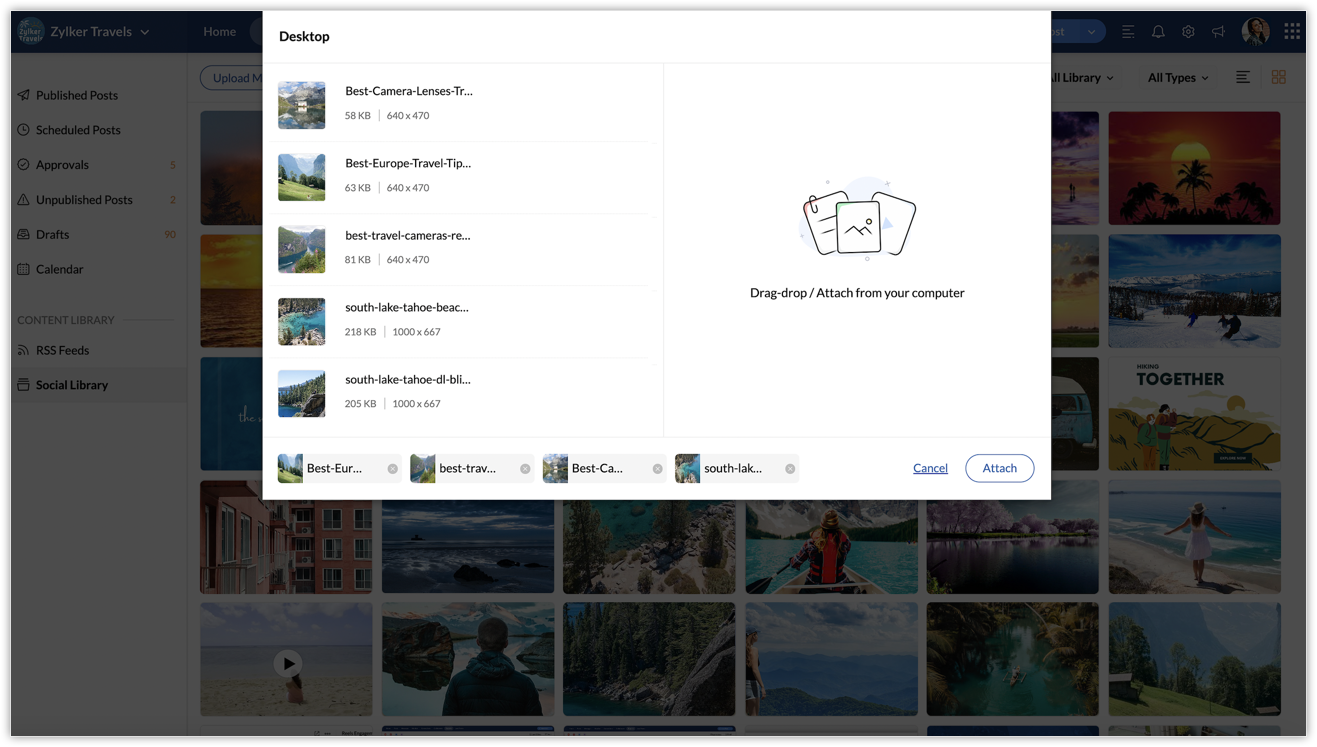Open the woman on beach image

click(x=1194, y=537)
